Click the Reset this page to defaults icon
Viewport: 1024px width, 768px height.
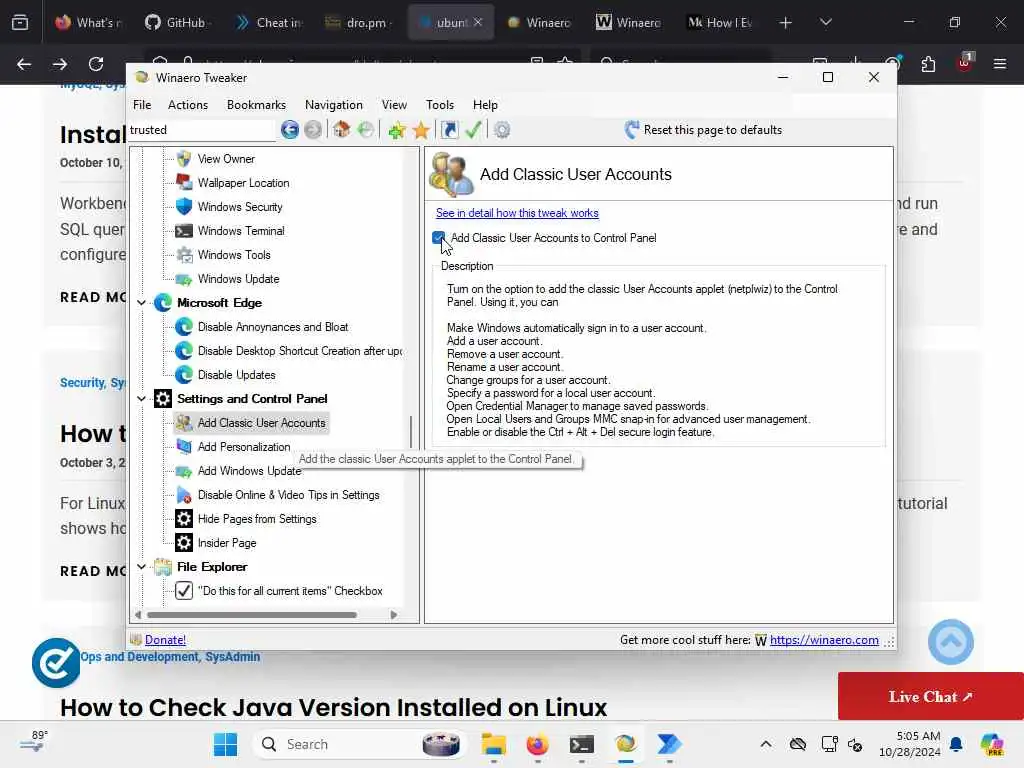[632, 129]
